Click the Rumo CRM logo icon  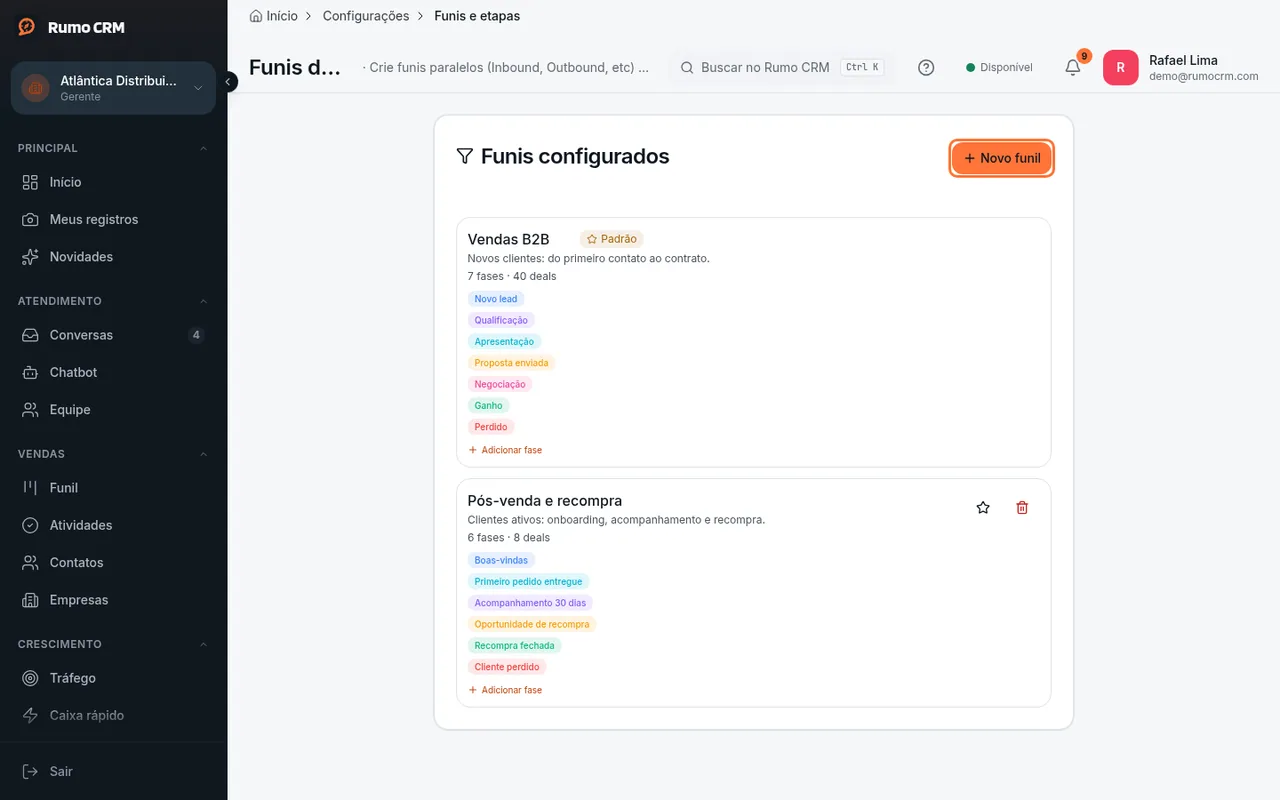point(27,27)
